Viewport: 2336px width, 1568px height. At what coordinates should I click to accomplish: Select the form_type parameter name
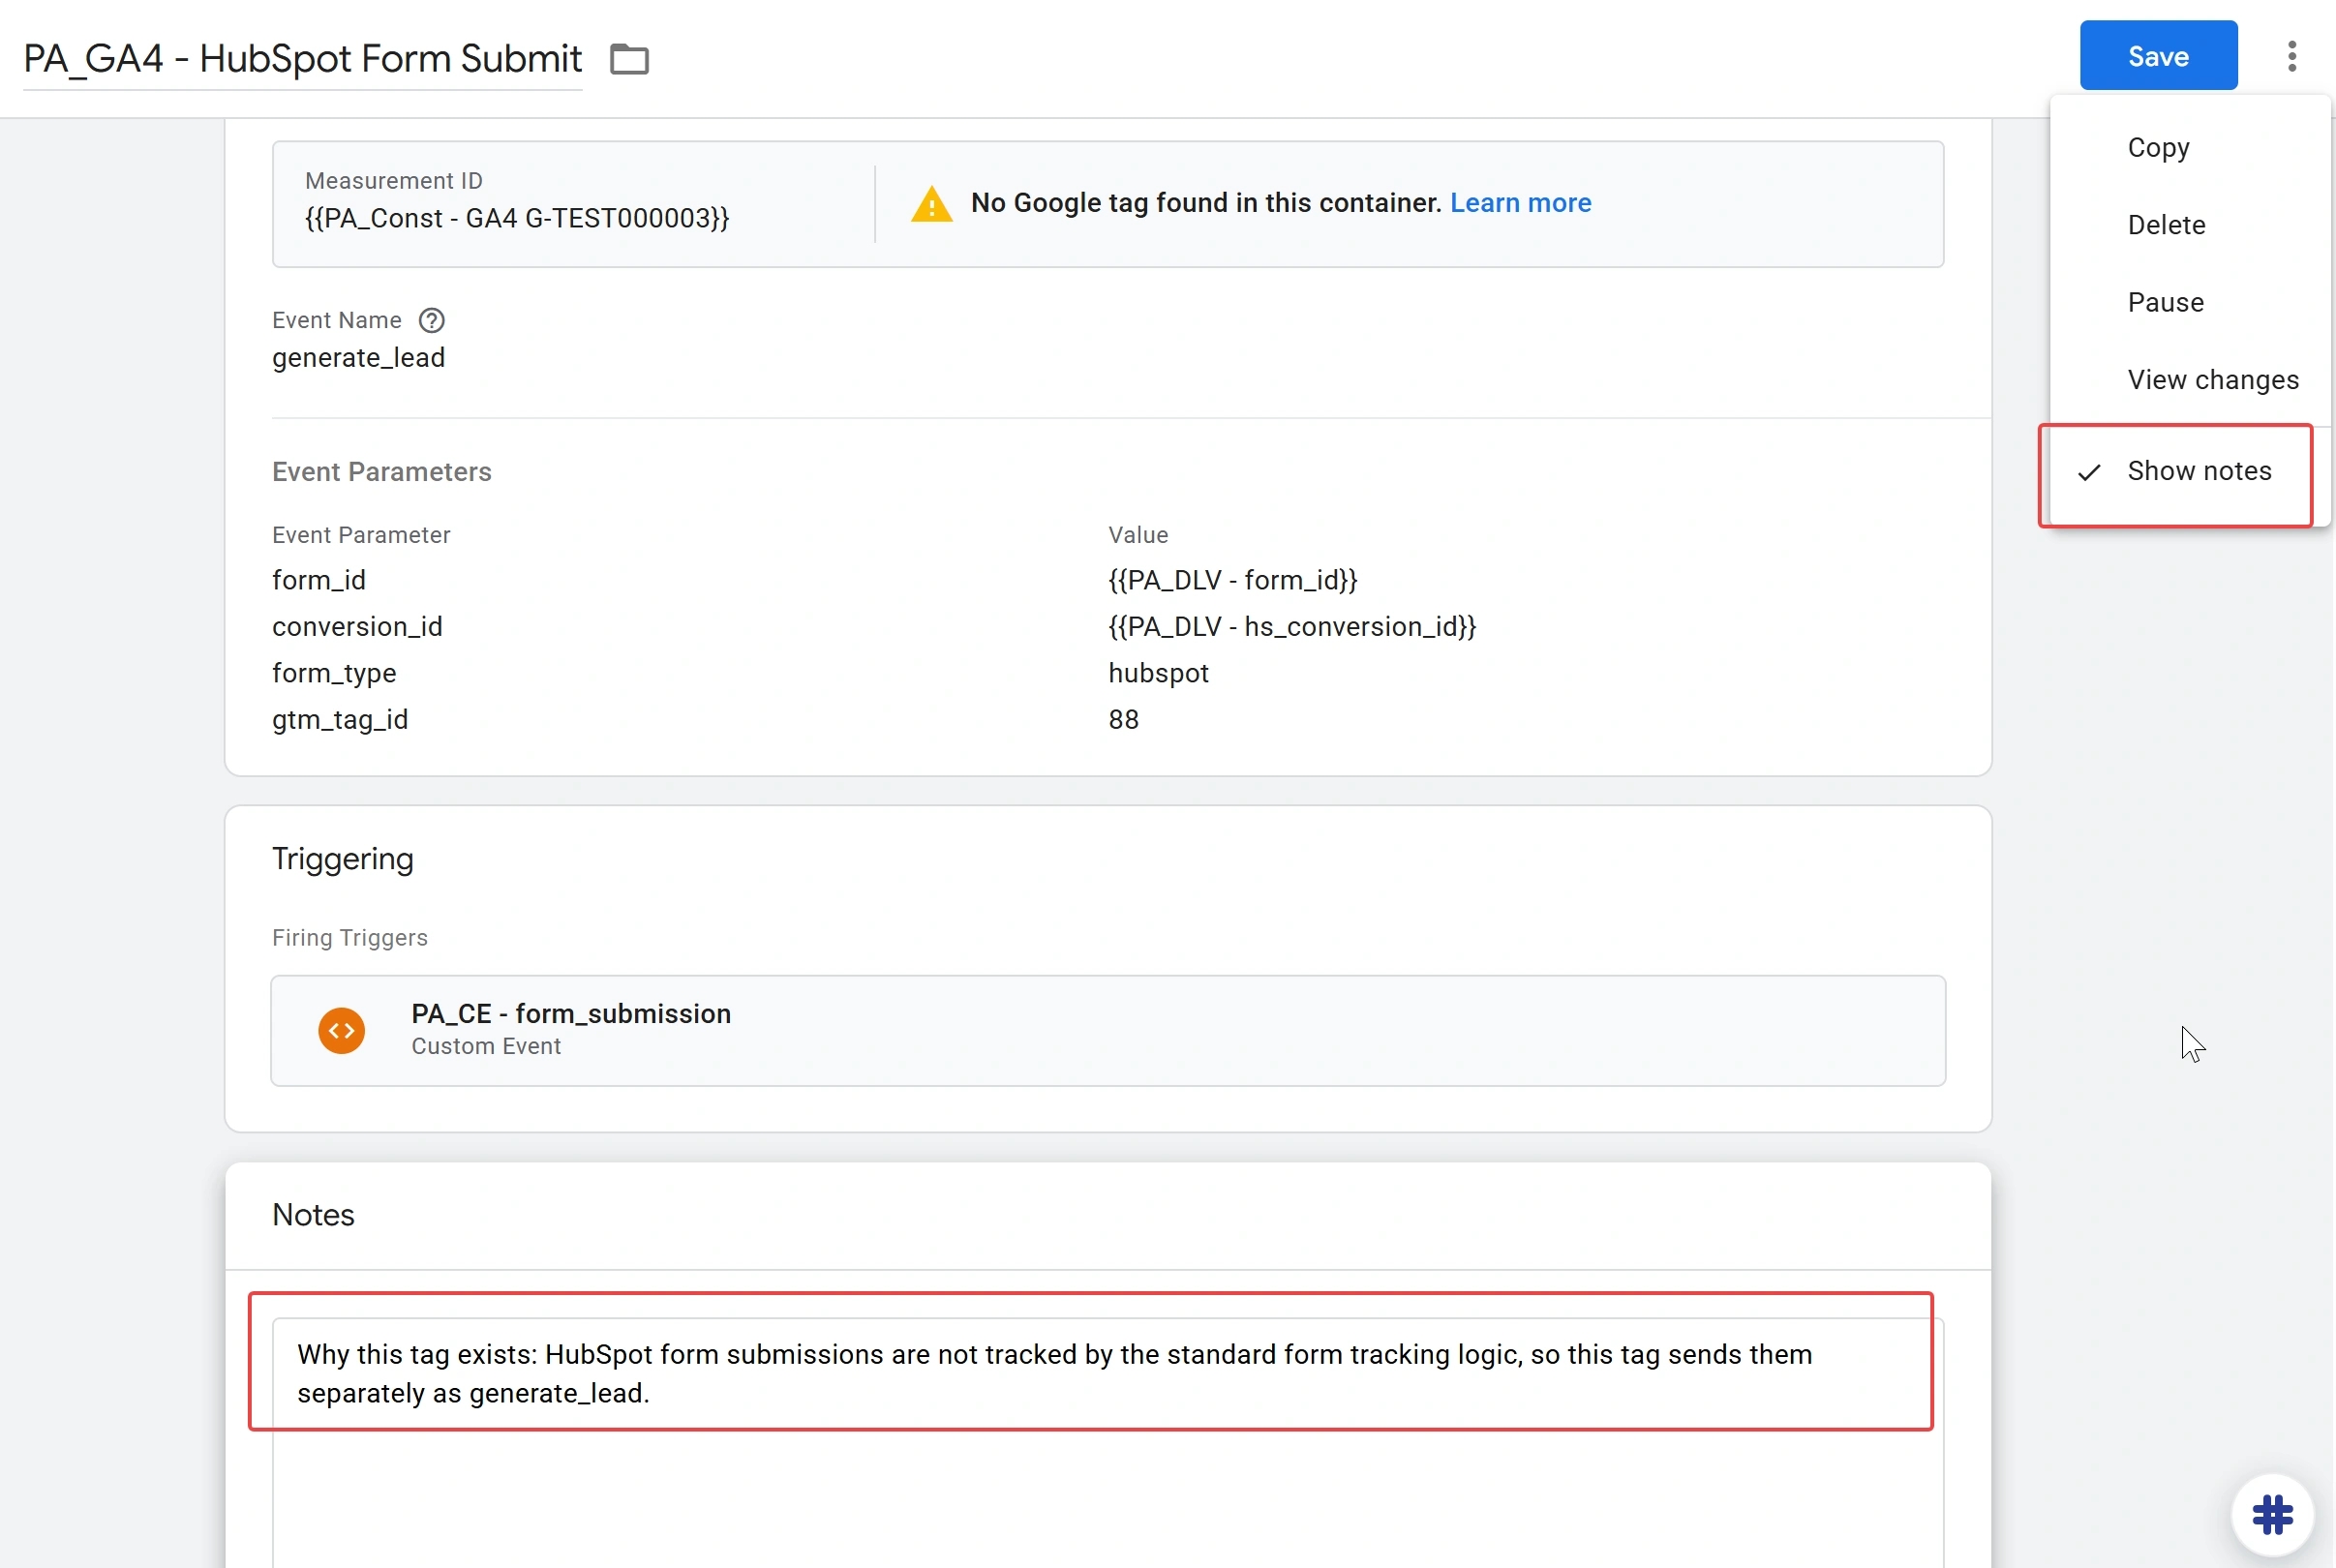334,673
